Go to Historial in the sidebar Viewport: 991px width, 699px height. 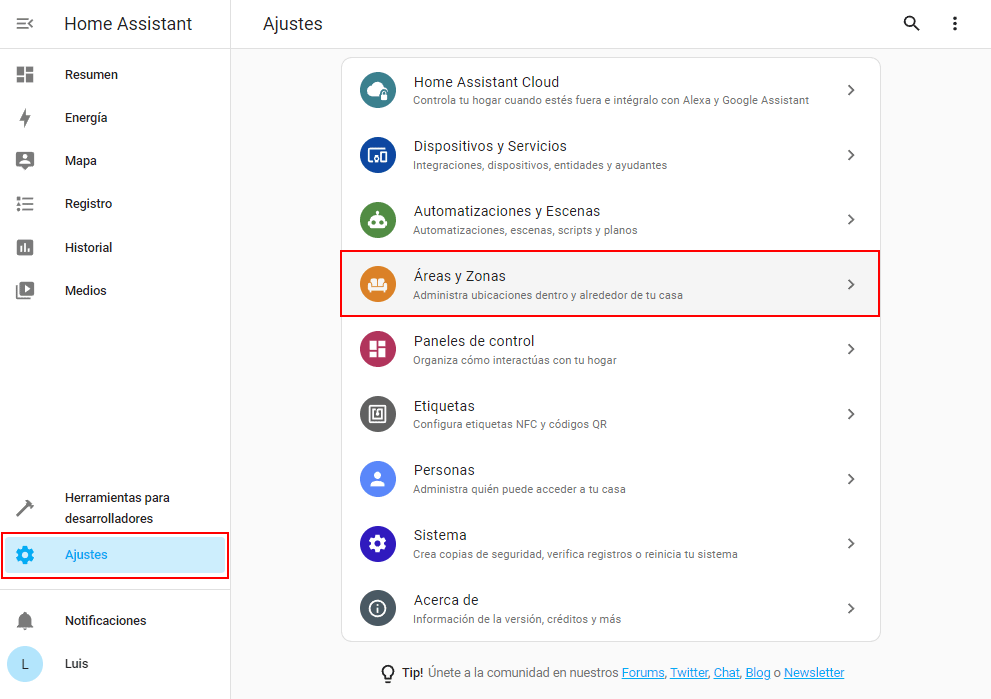click(x=88, y=248)
